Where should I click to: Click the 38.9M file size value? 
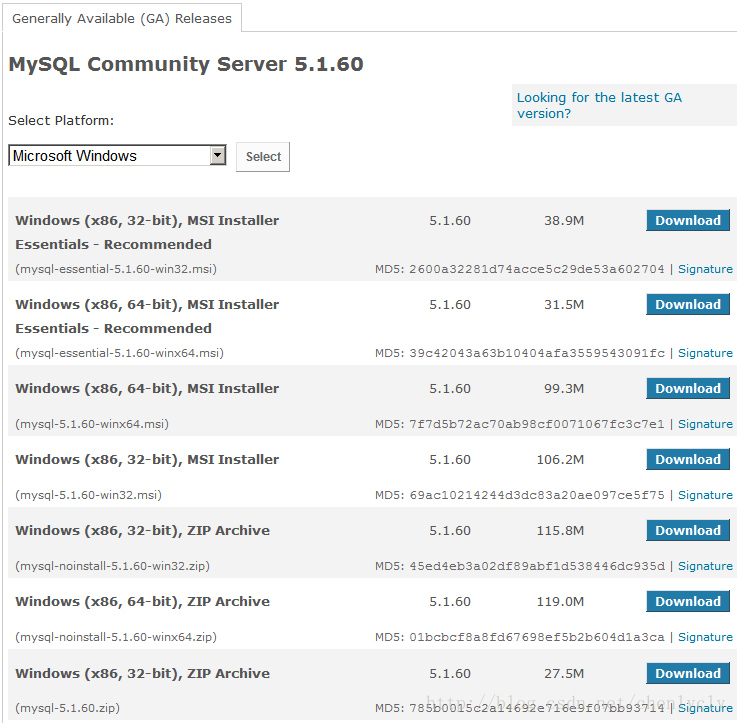pyautogui.click(x=564, y=220)
